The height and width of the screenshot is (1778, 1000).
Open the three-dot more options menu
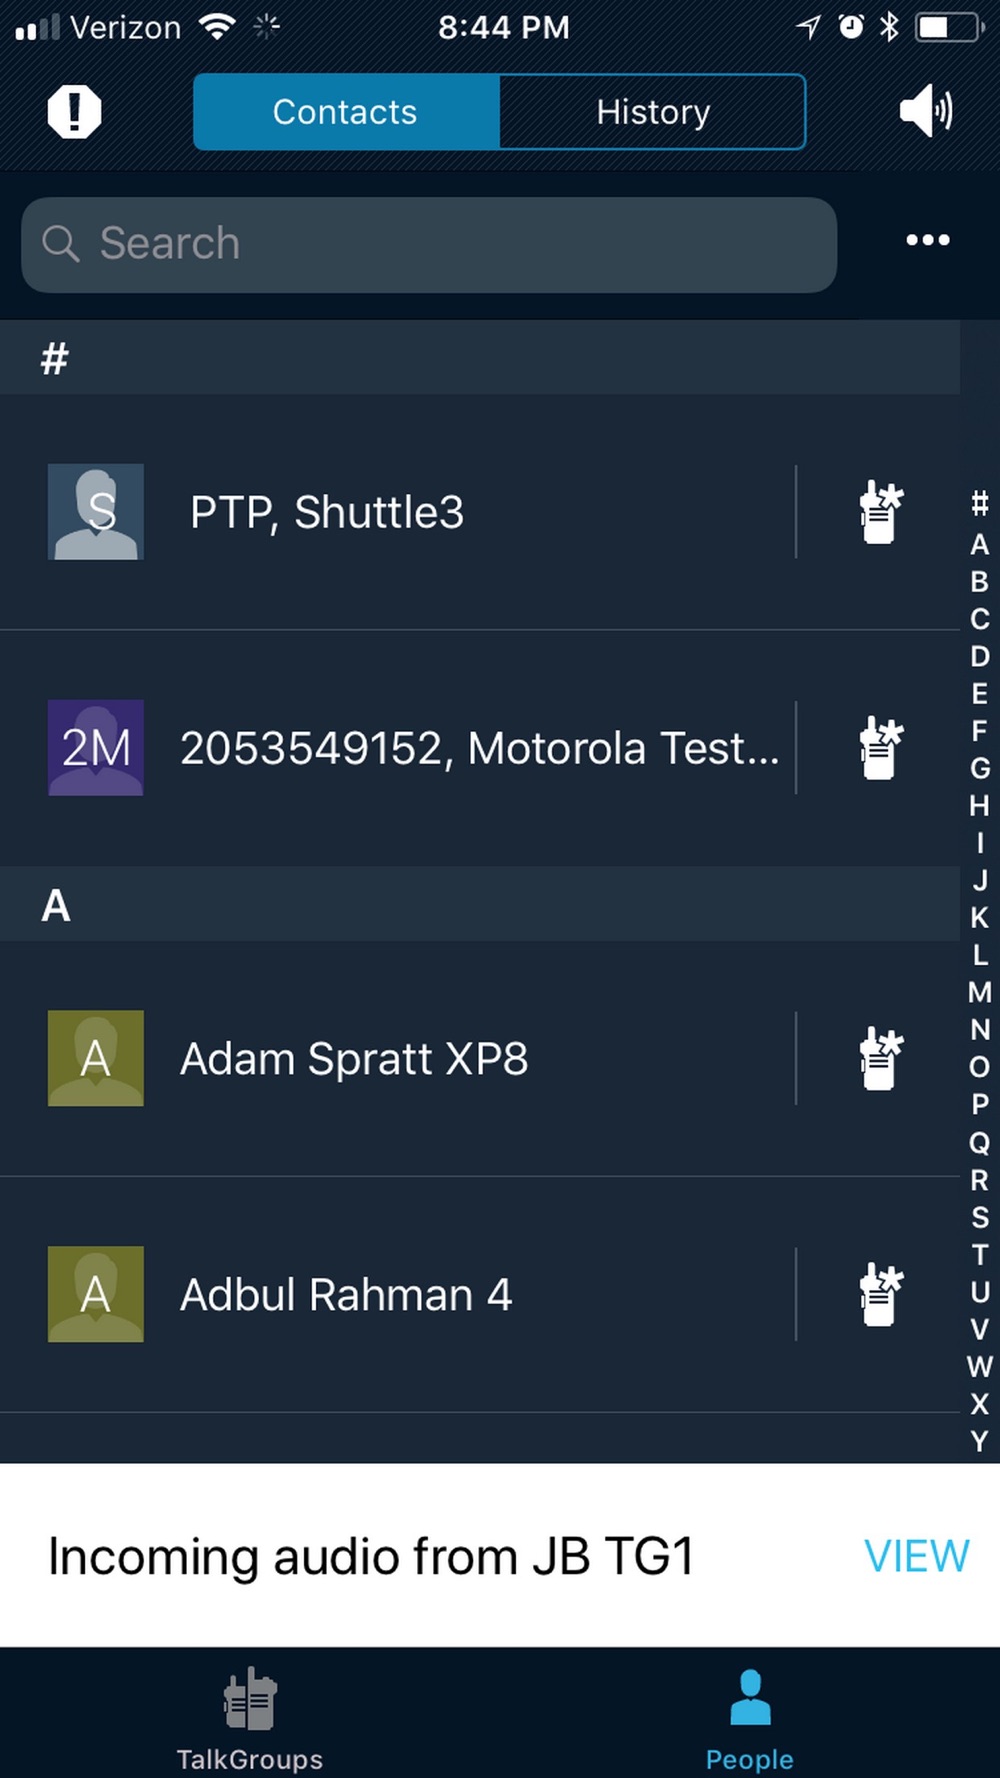(x=928, y=240)
